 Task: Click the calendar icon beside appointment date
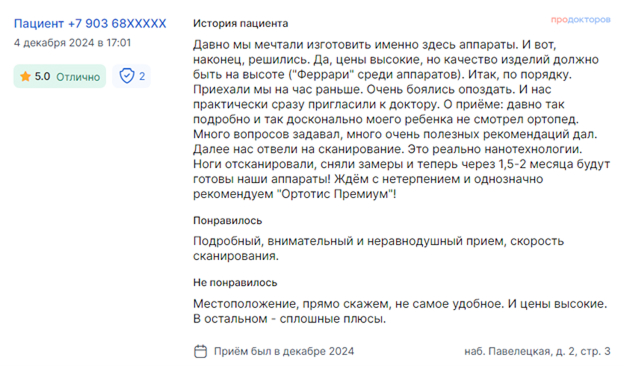[200, 351]
